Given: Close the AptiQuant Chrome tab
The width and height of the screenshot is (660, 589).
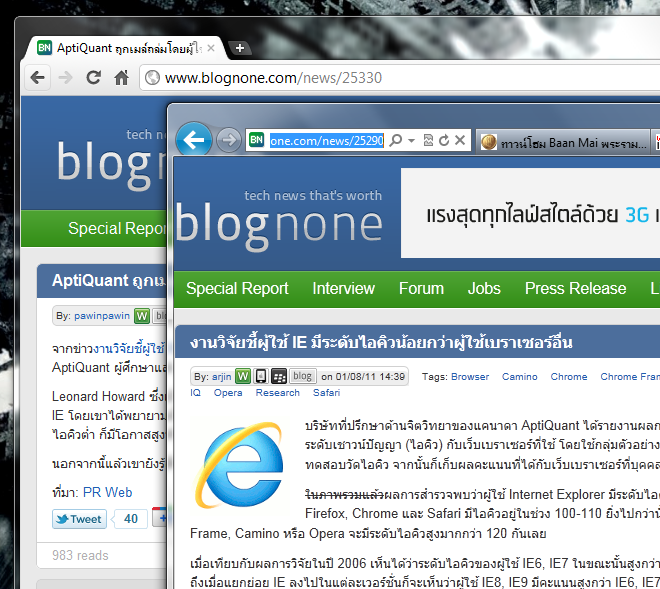Looking at the screenshot, I should tap(211, 48).
